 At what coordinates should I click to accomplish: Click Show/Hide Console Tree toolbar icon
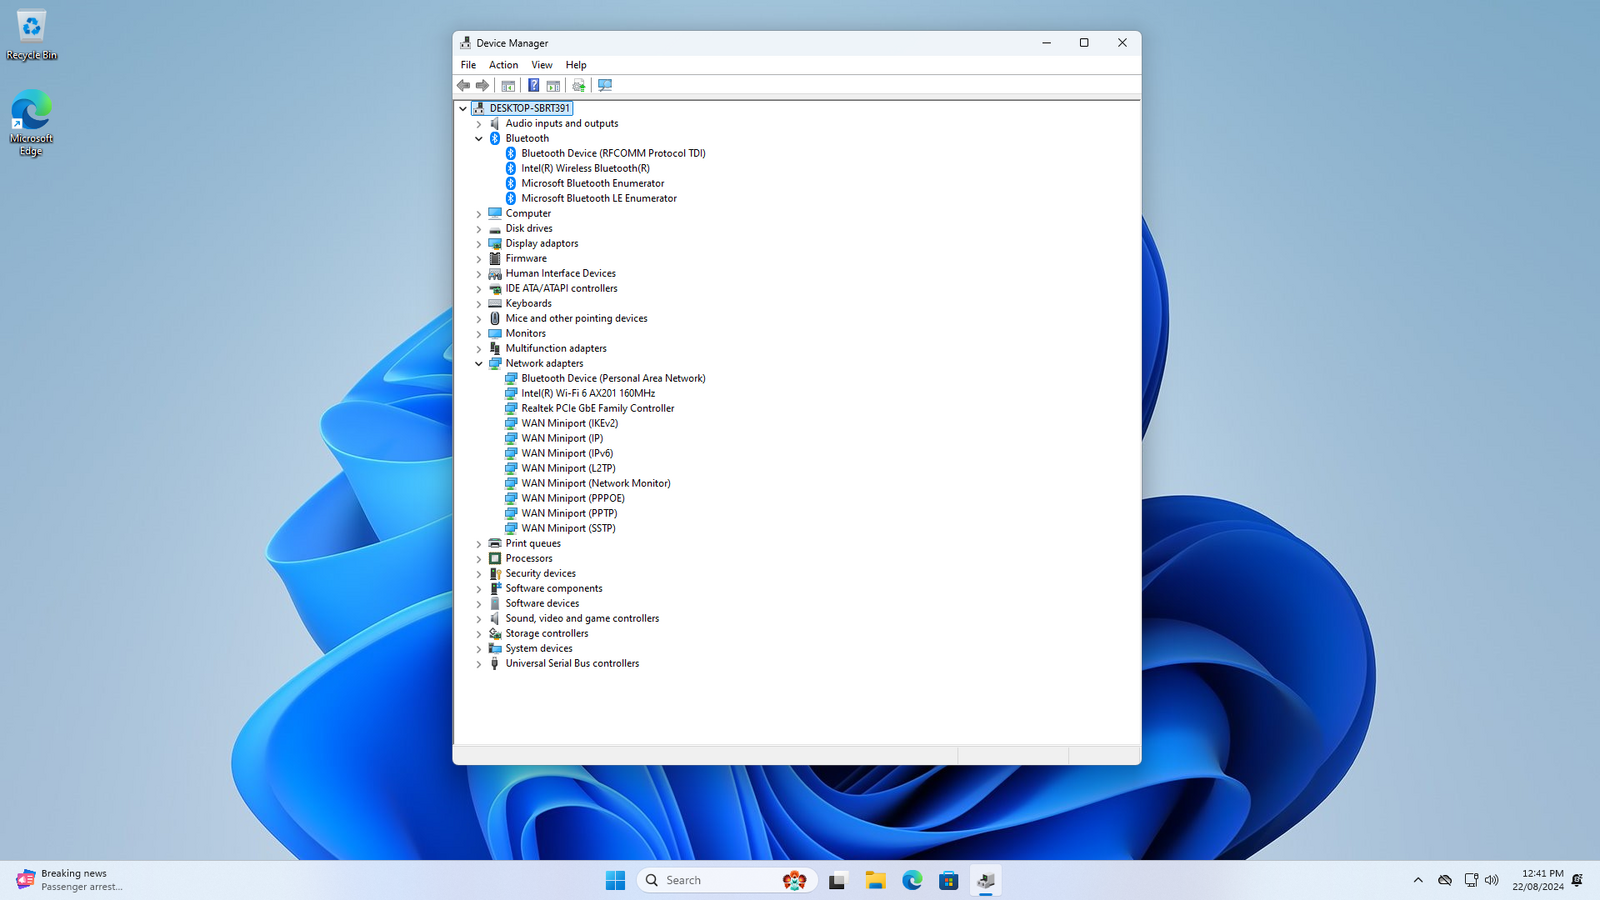pyautogui.click(x=508, y=85)
